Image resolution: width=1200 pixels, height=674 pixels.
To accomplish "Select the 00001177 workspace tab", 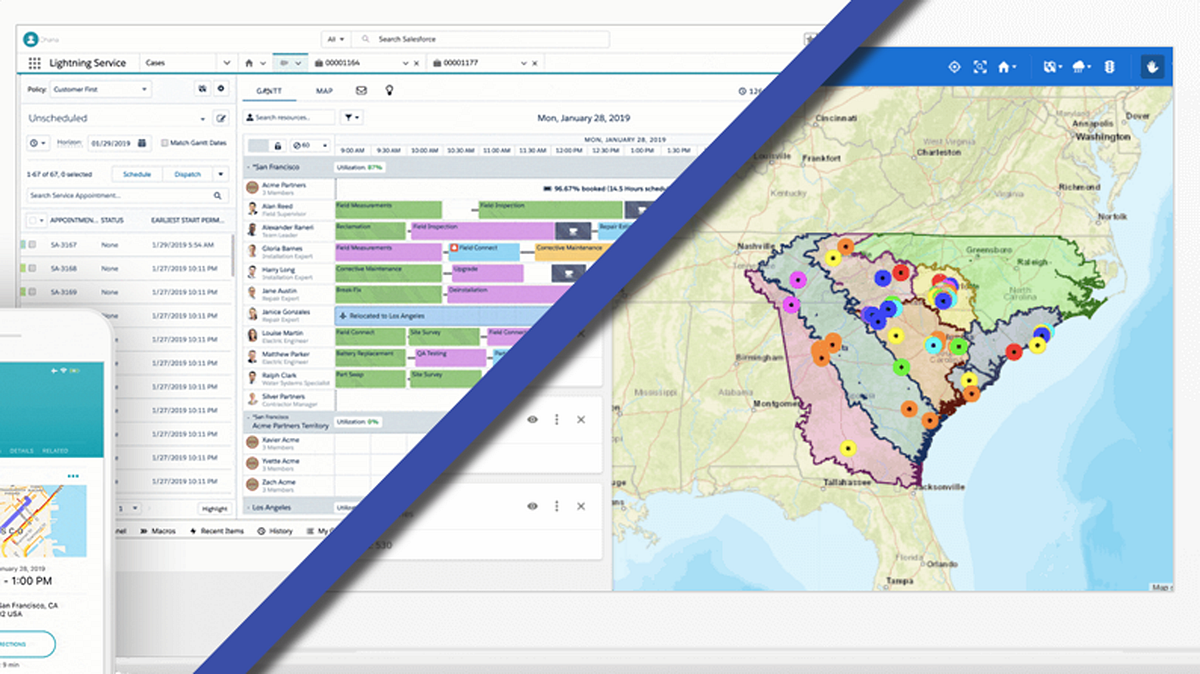I will 488,63.
